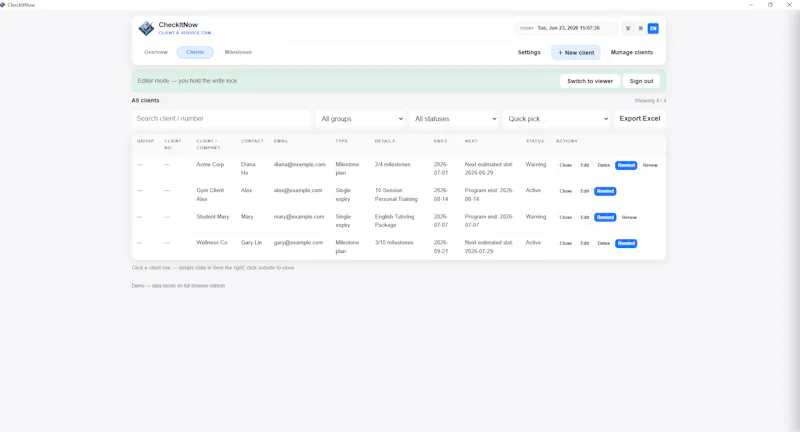The height and width of the screenshot is (432, 800).
Task: Export the client list to Excel
Action: coord(640,118)
